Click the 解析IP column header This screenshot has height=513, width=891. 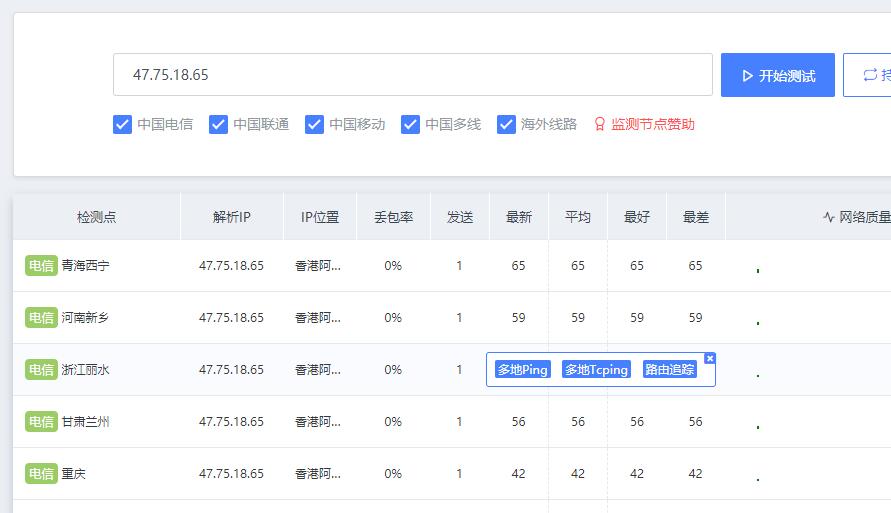(x=232, y=217)
